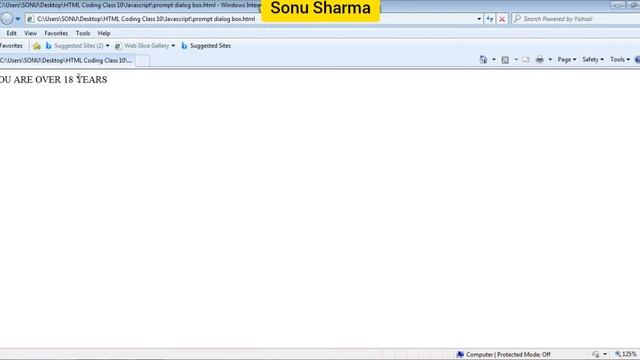Click the status bar zoom level icon
Viewport: 640px width, 360px height.
tap(618, 354)
